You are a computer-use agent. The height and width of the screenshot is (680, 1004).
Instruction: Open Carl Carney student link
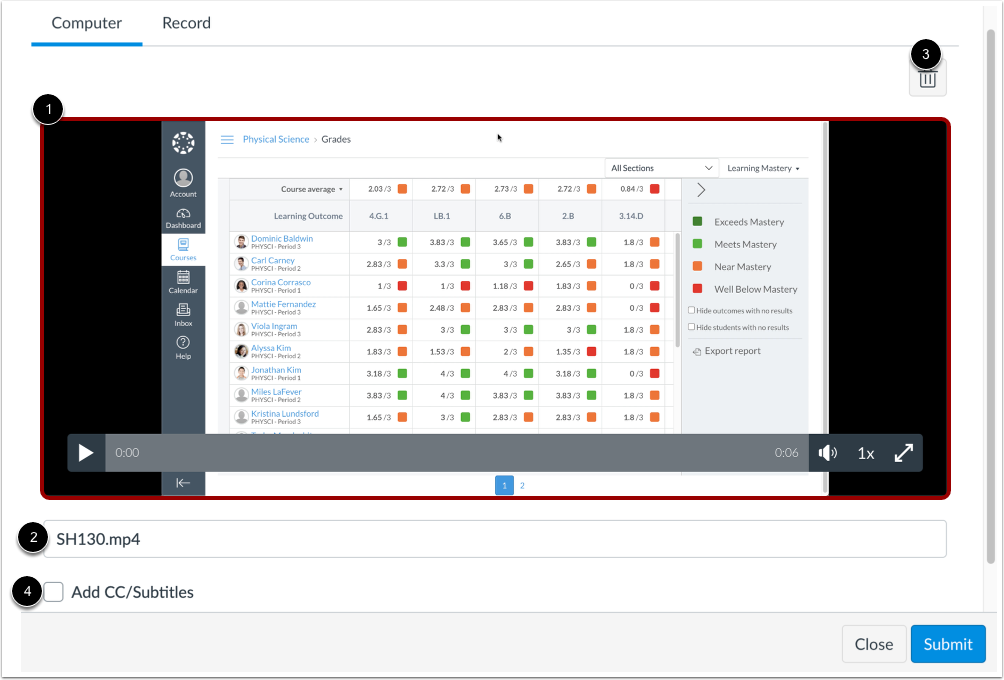(x=273, y=260)
